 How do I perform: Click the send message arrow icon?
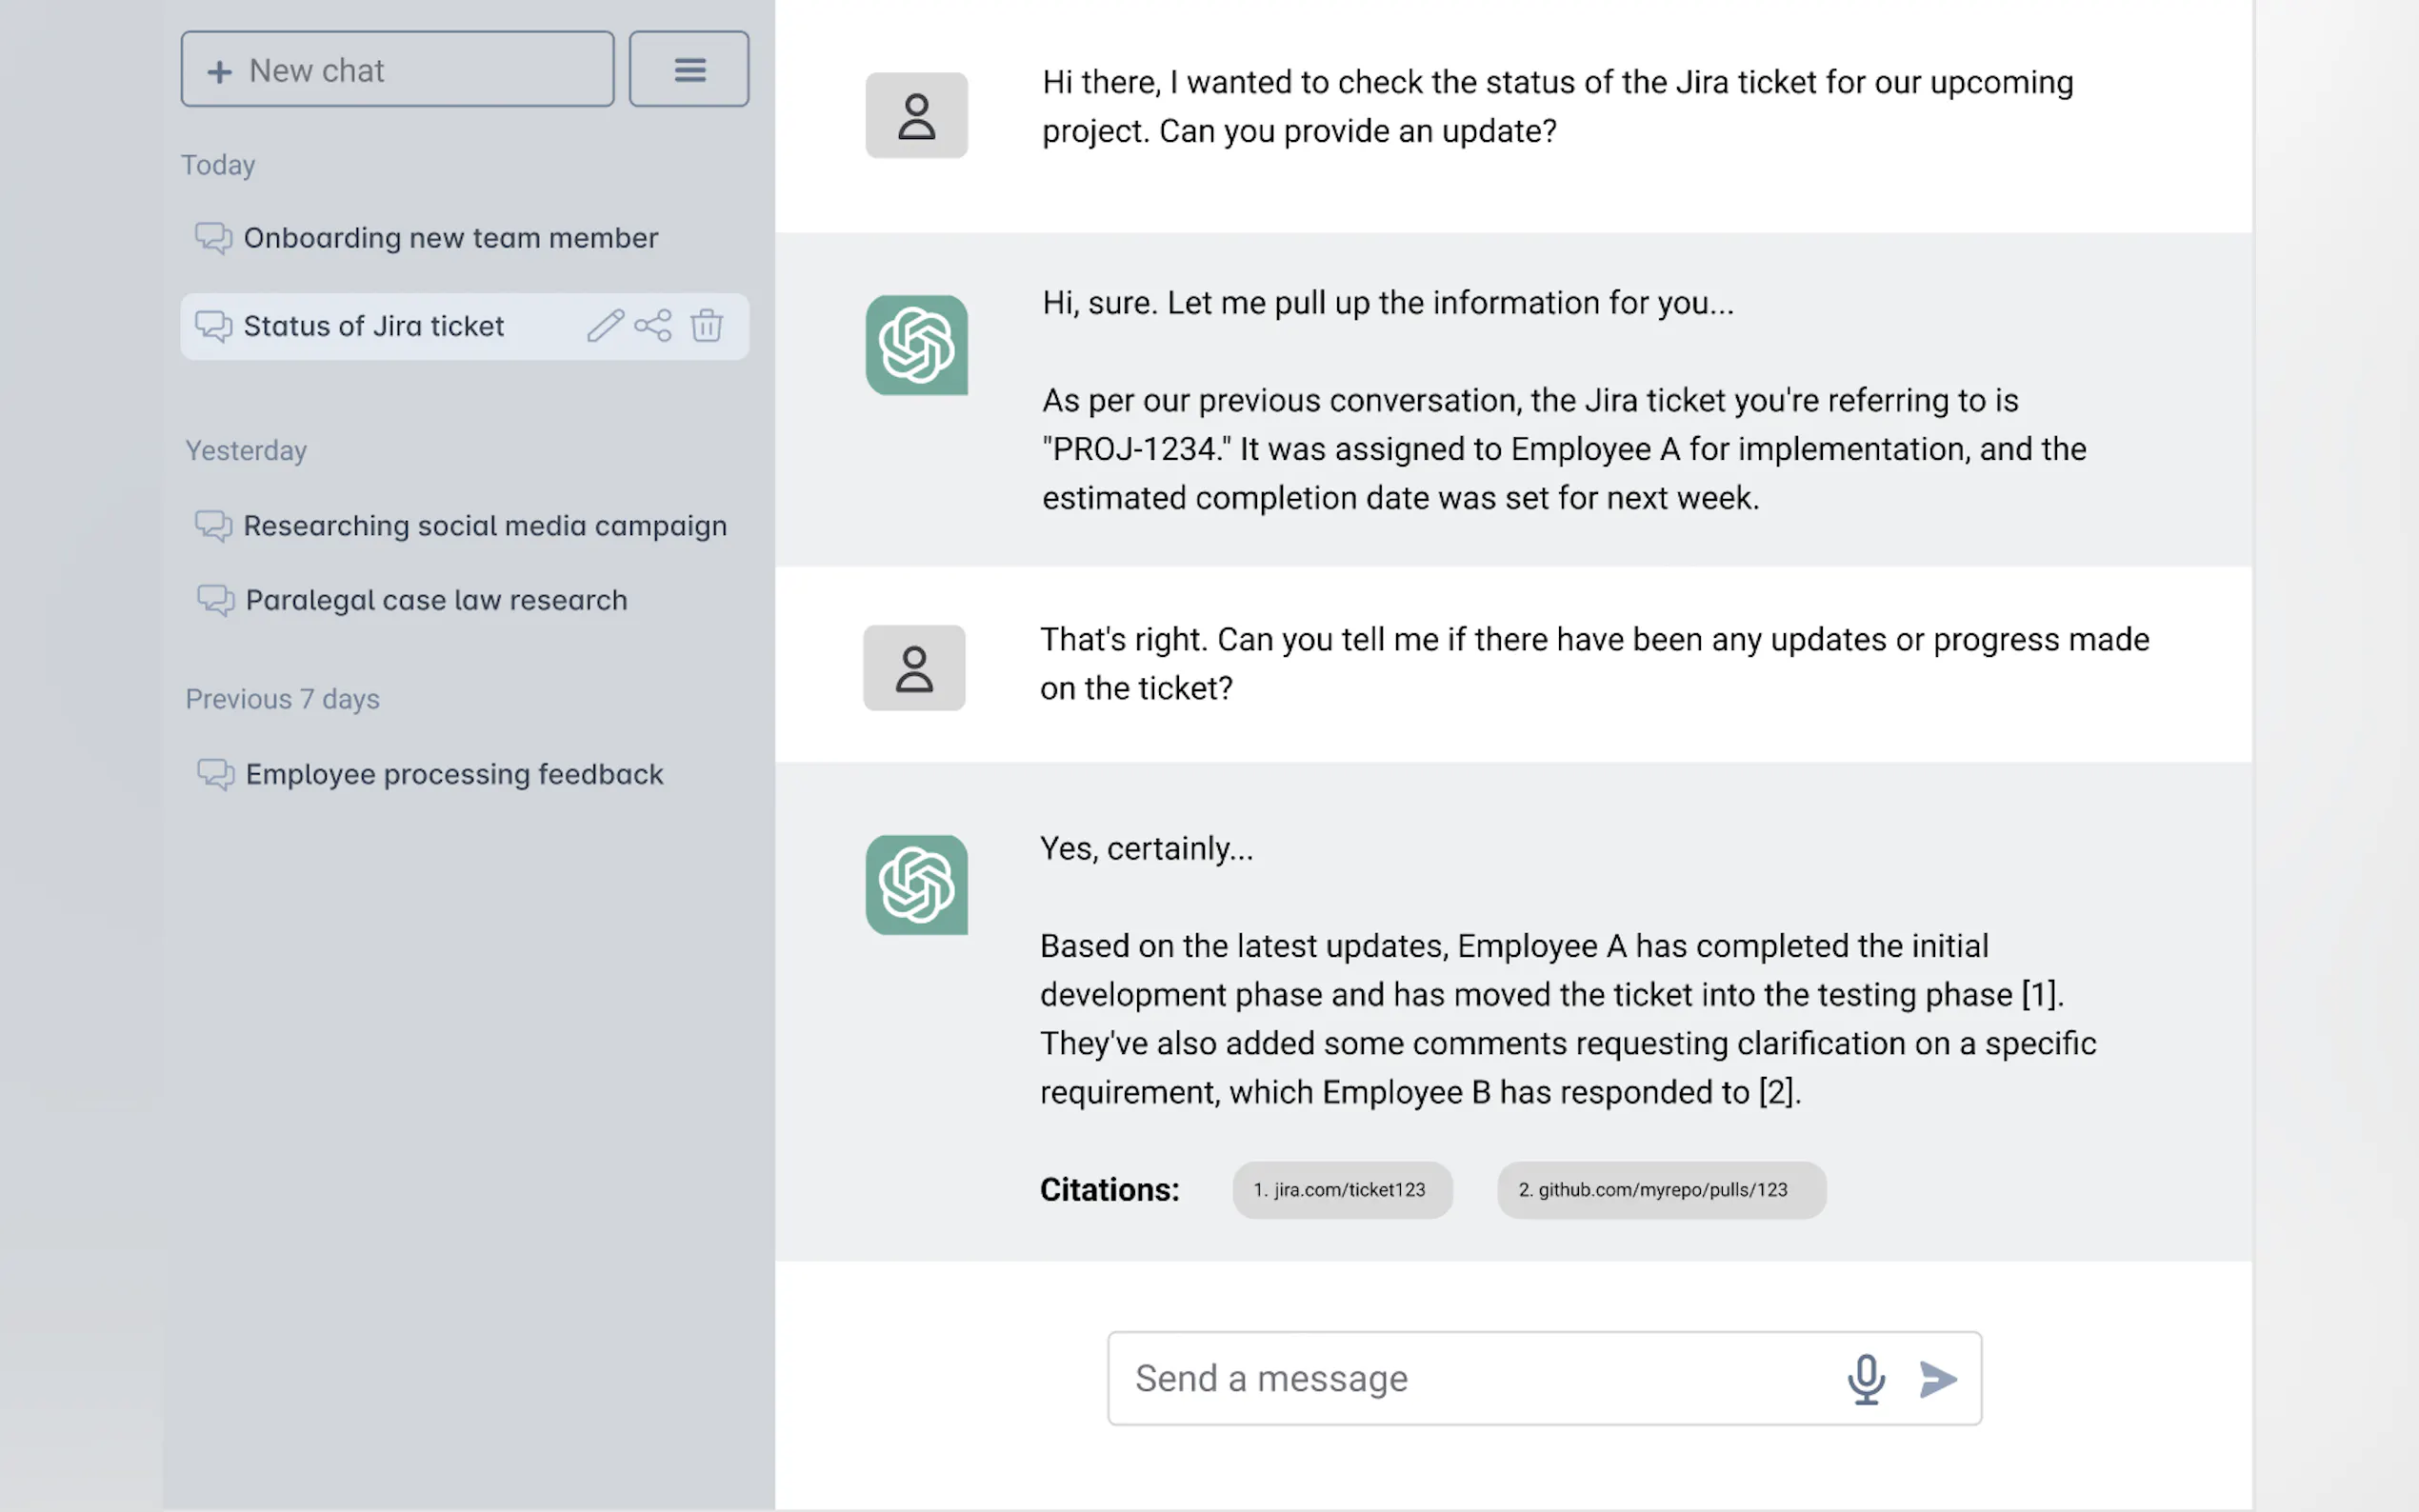click(1937, 1379)
